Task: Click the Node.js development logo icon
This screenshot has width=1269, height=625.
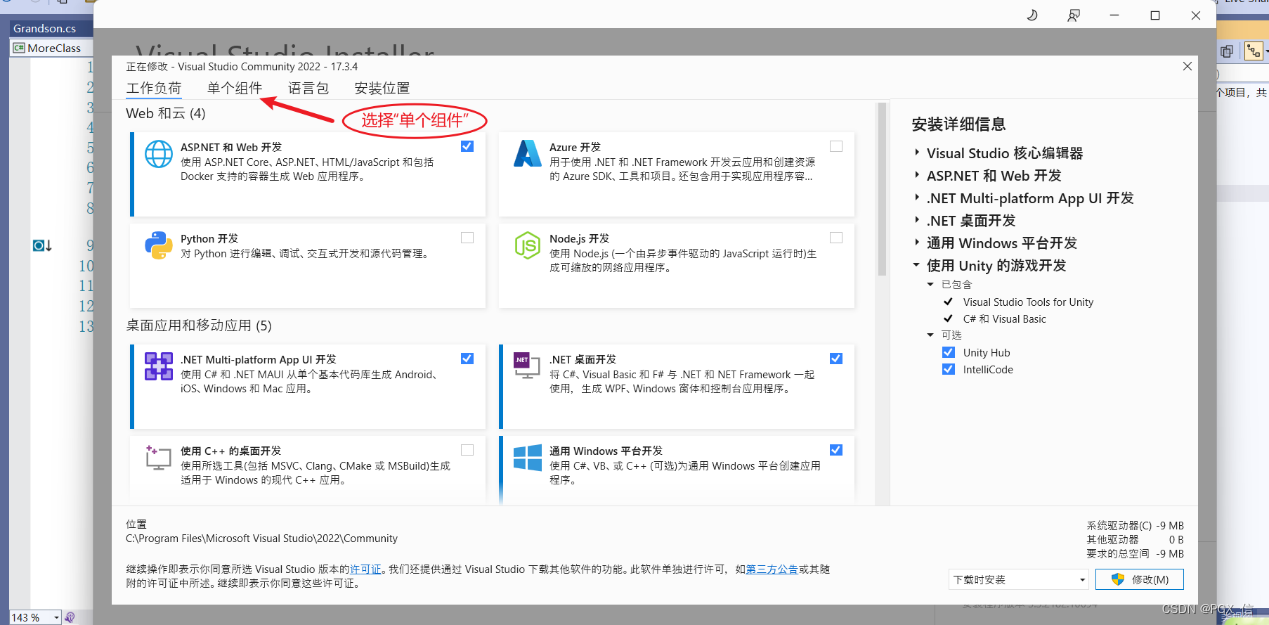Action: [x=527, y=245]
